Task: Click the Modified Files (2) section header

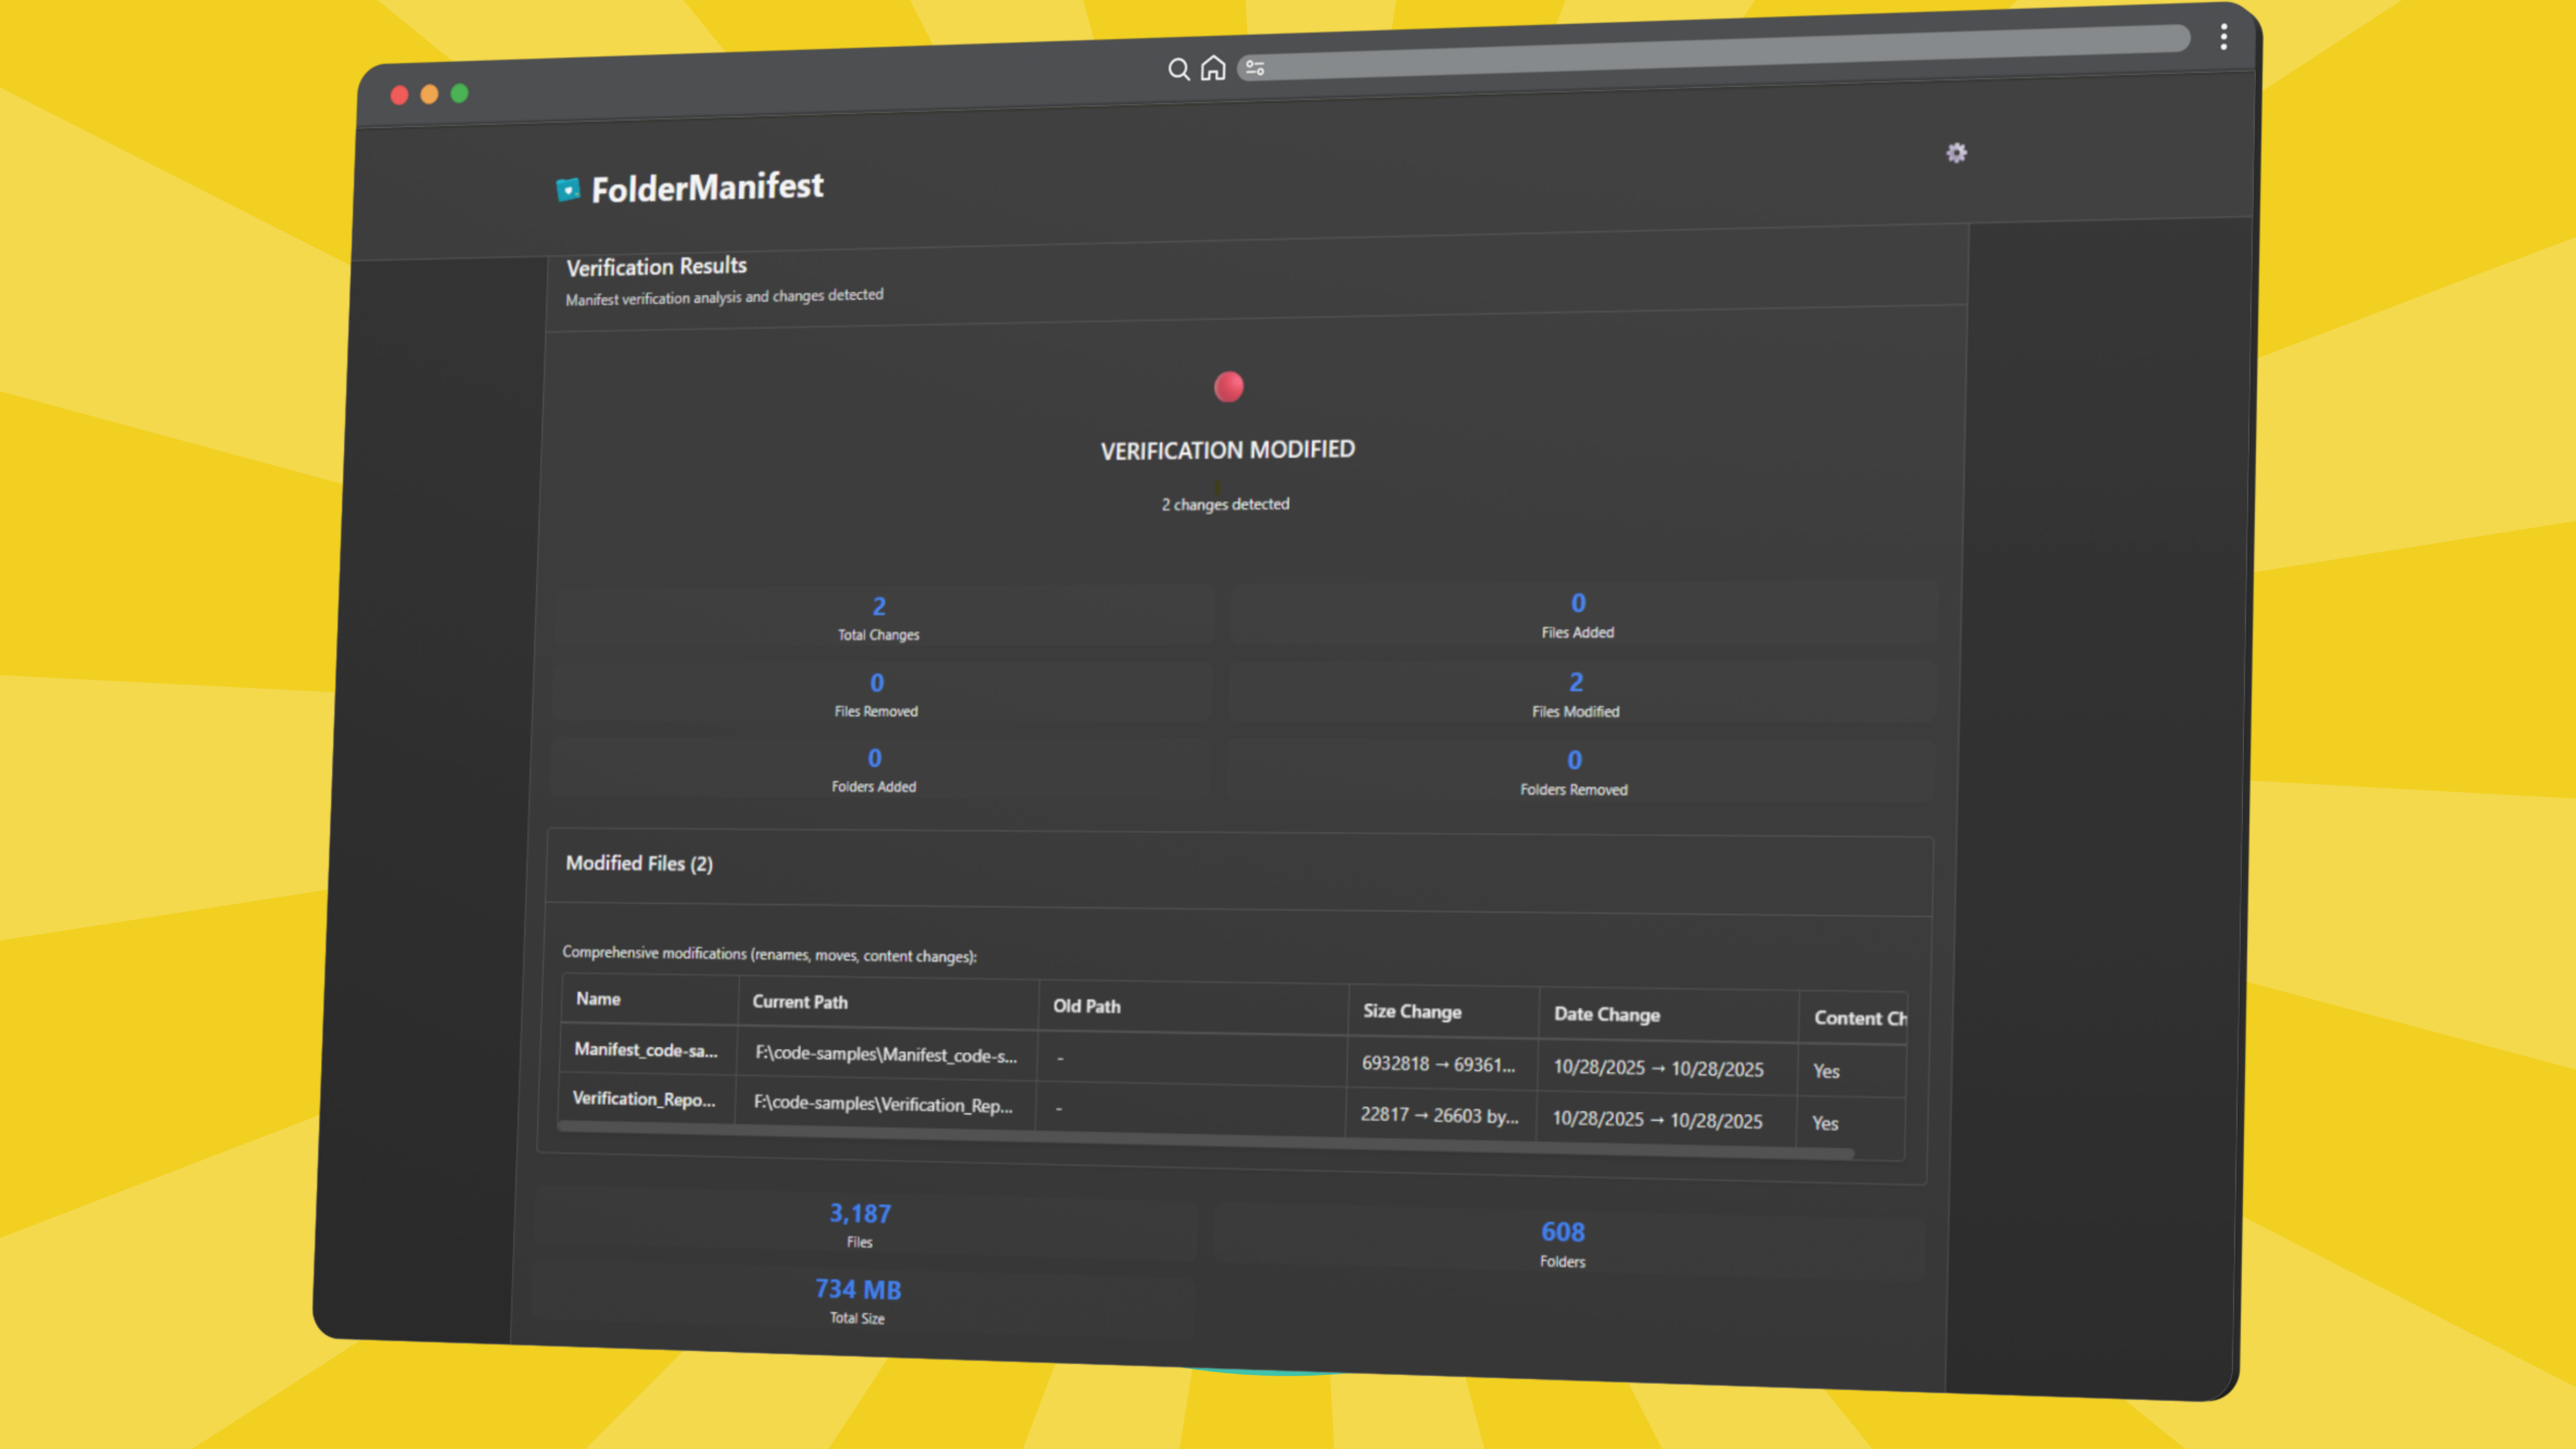Action: (639, 863)
